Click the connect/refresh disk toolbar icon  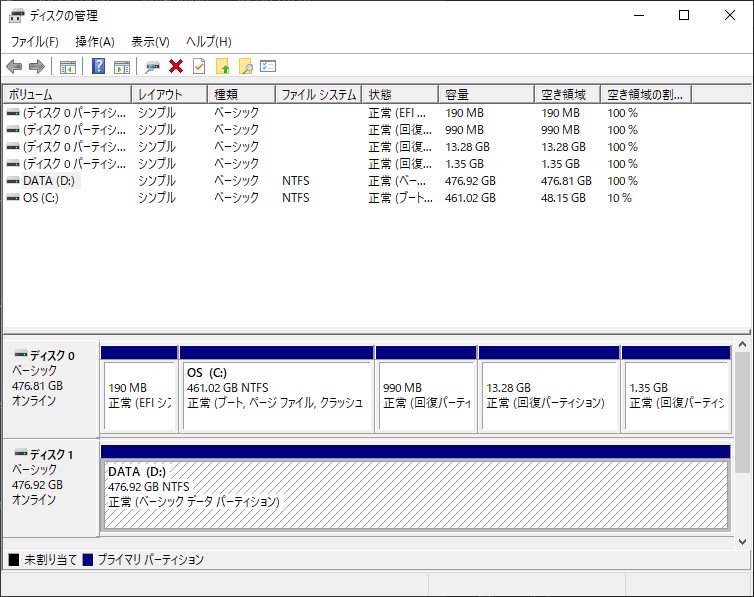(153, 67)
